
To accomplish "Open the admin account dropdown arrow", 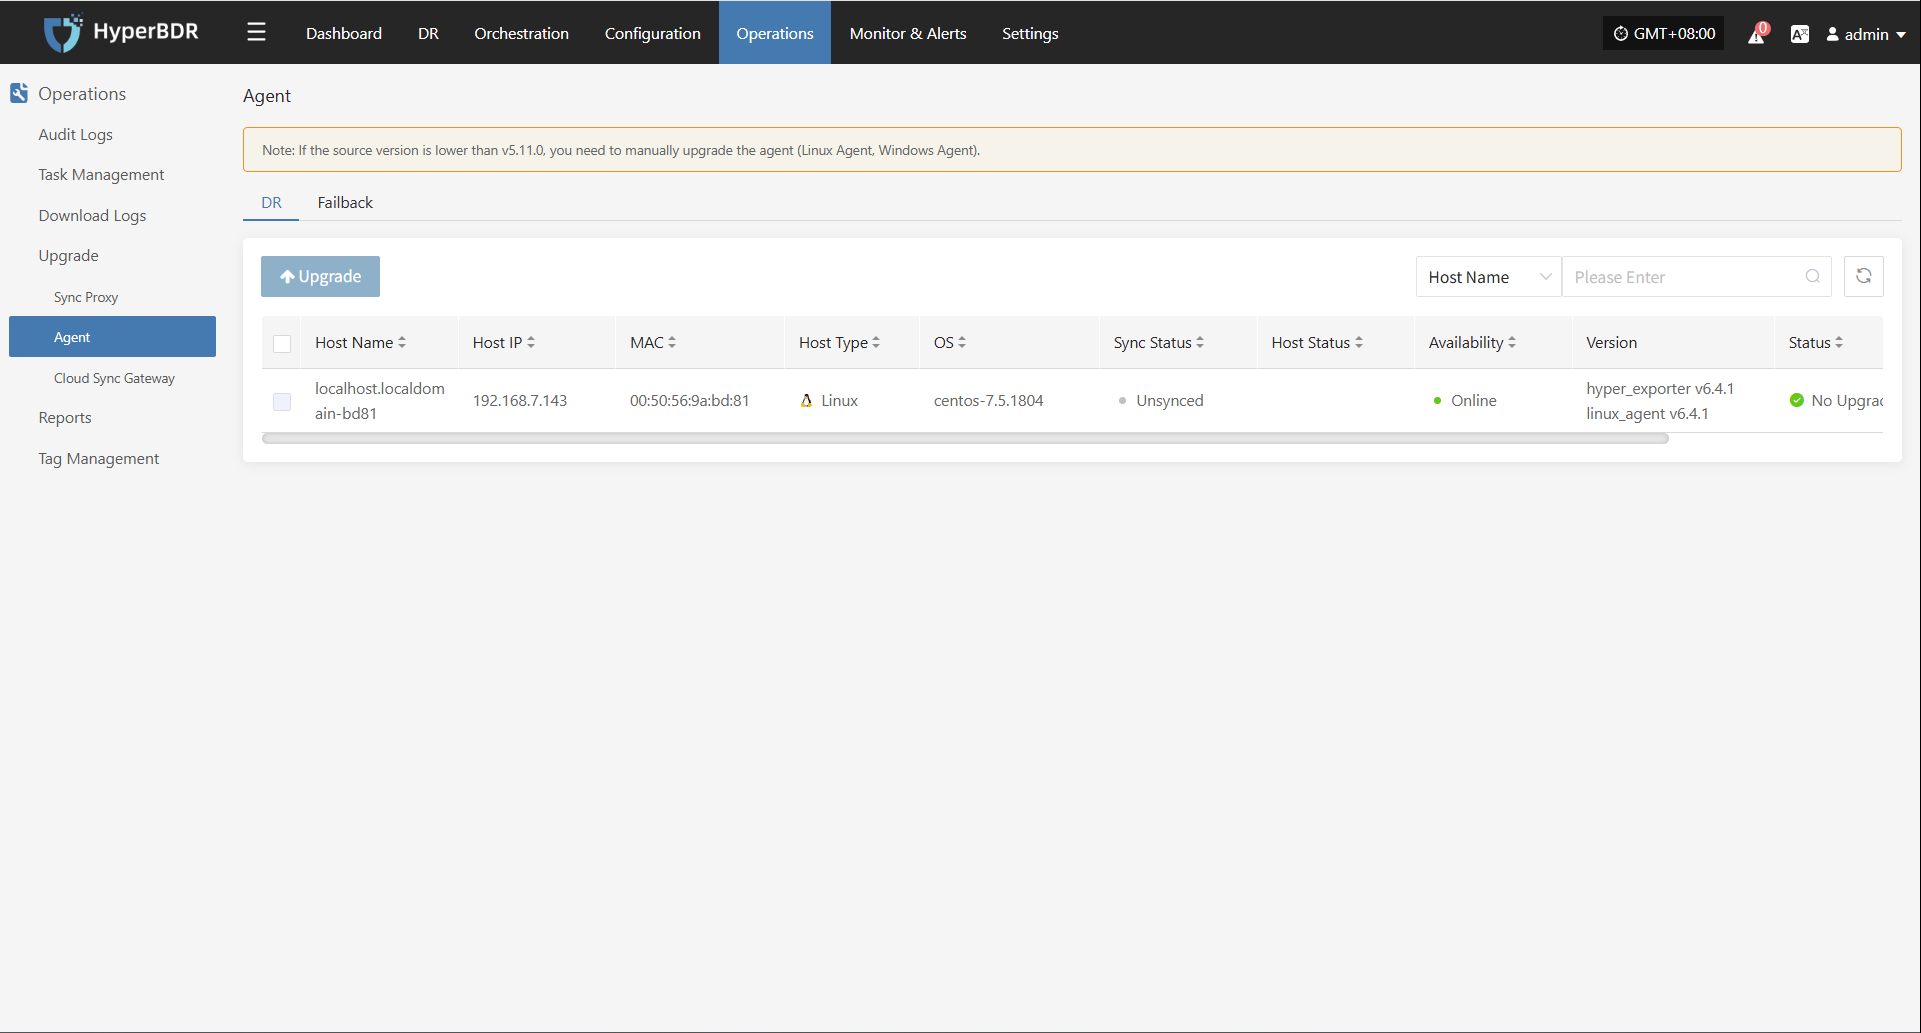I will point(1901,35).
